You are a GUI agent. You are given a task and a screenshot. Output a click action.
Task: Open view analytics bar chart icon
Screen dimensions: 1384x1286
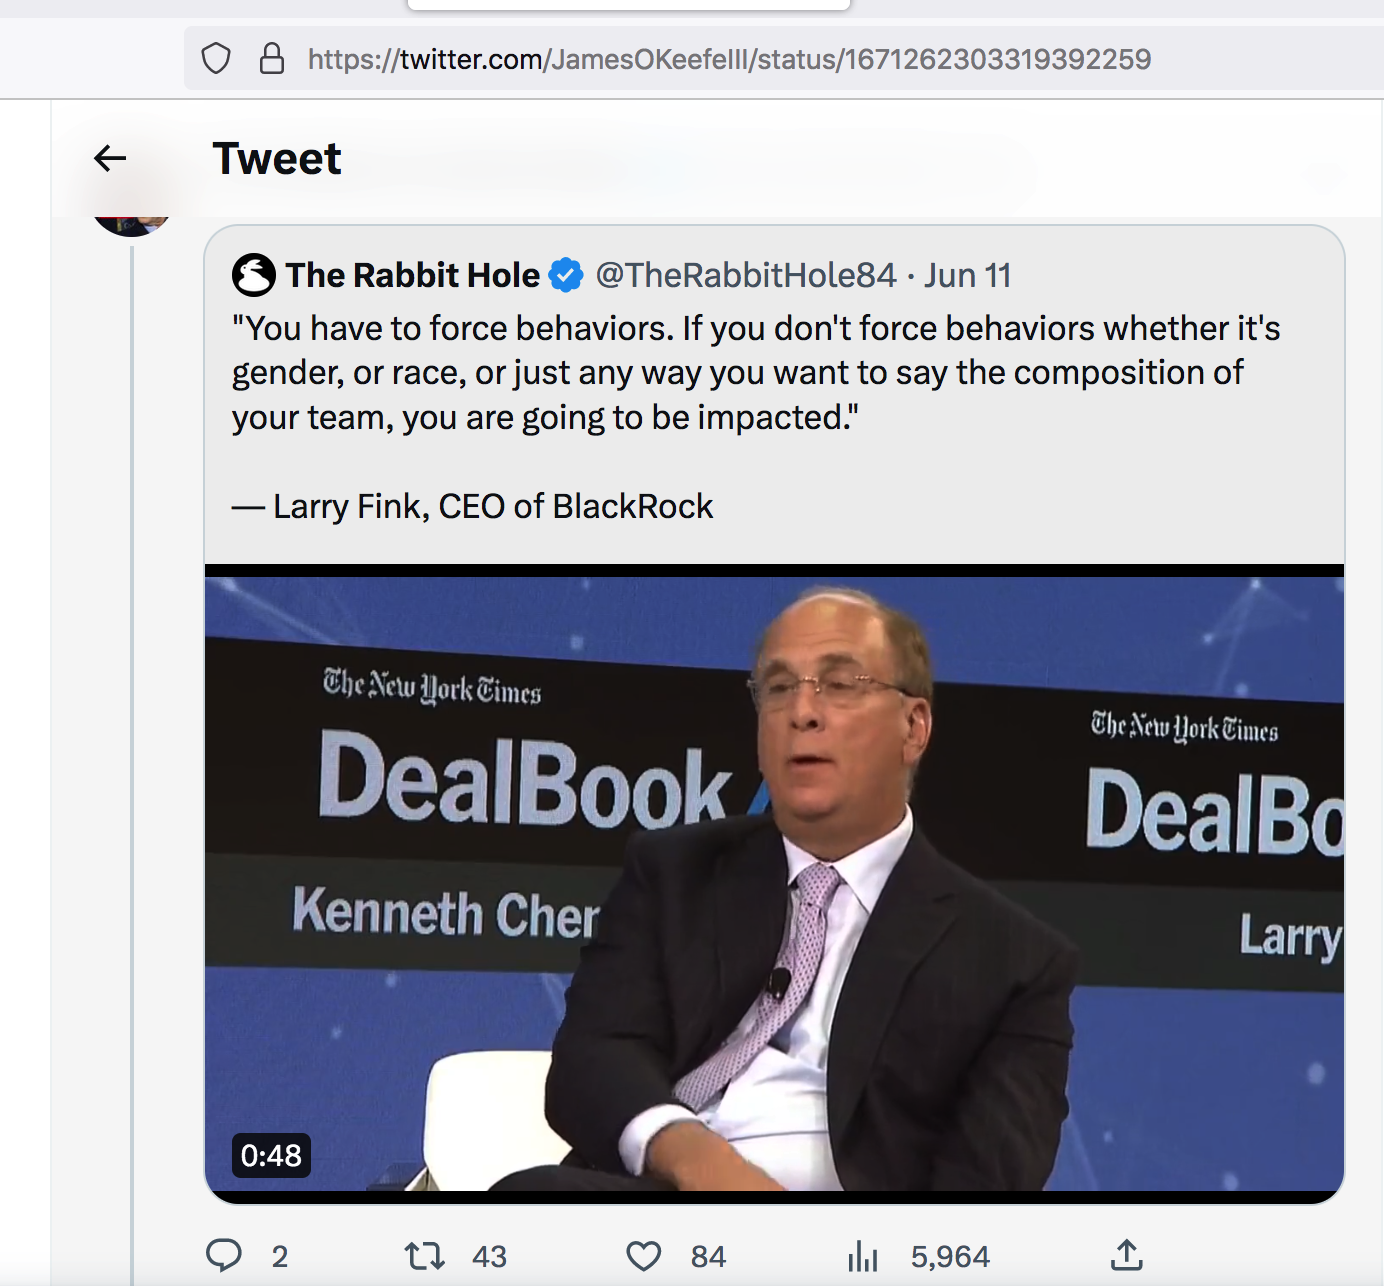tap(863, 1255)
